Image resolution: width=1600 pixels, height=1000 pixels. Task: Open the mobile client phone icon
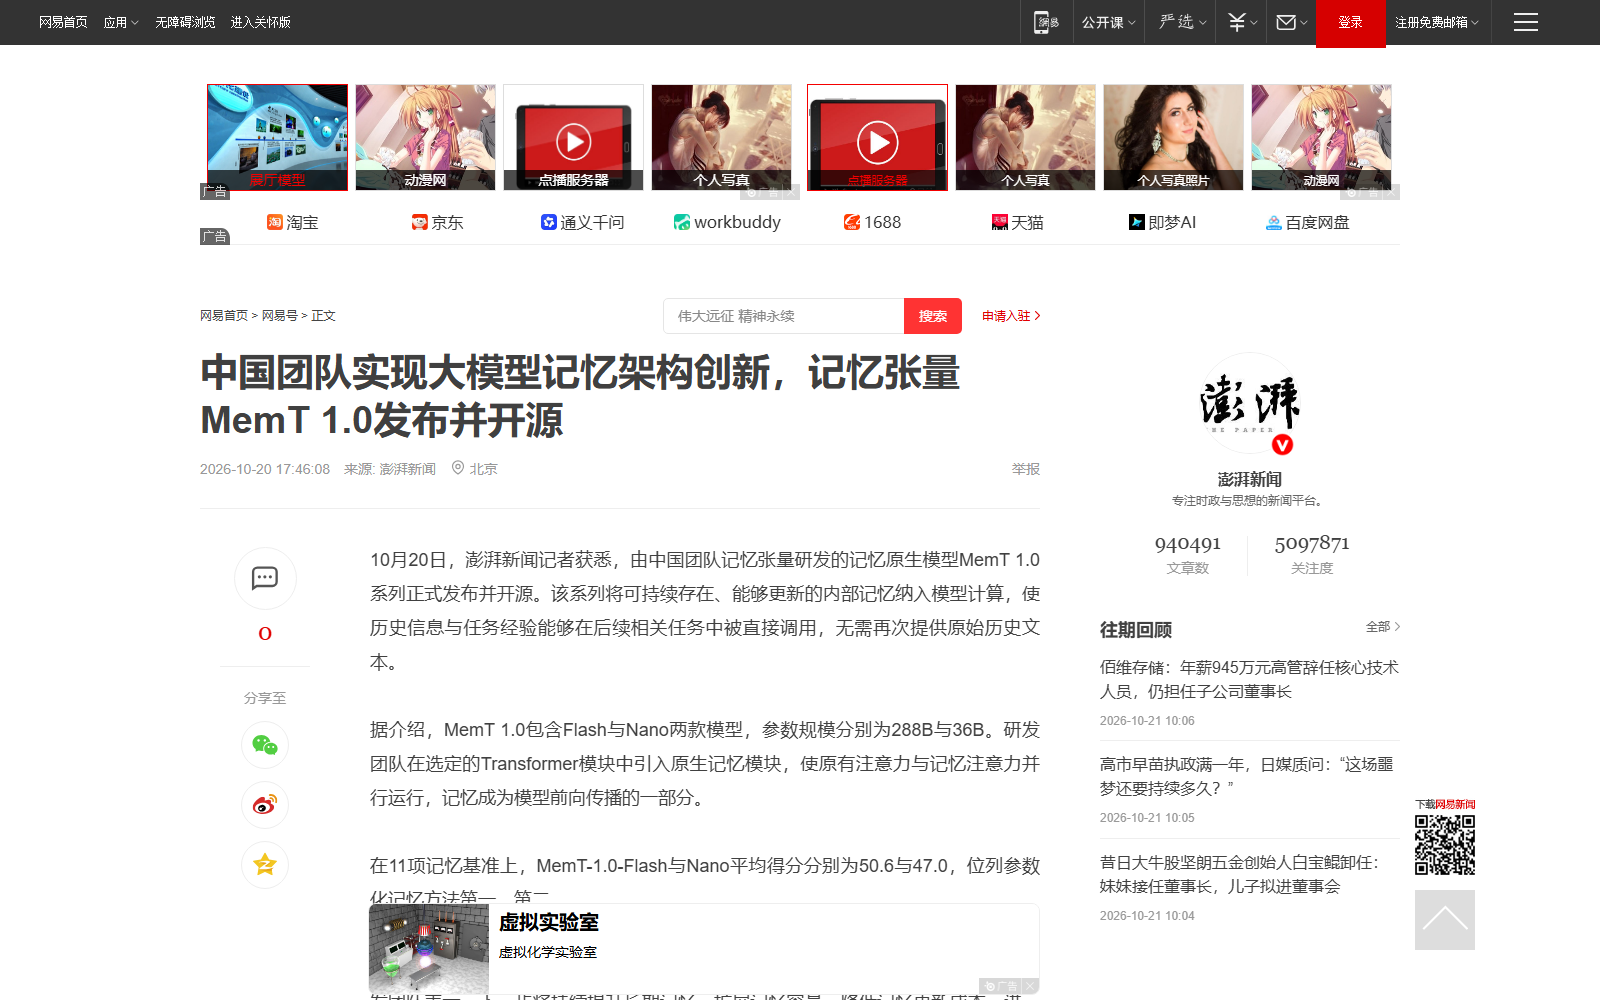(x=1046, y=22)
